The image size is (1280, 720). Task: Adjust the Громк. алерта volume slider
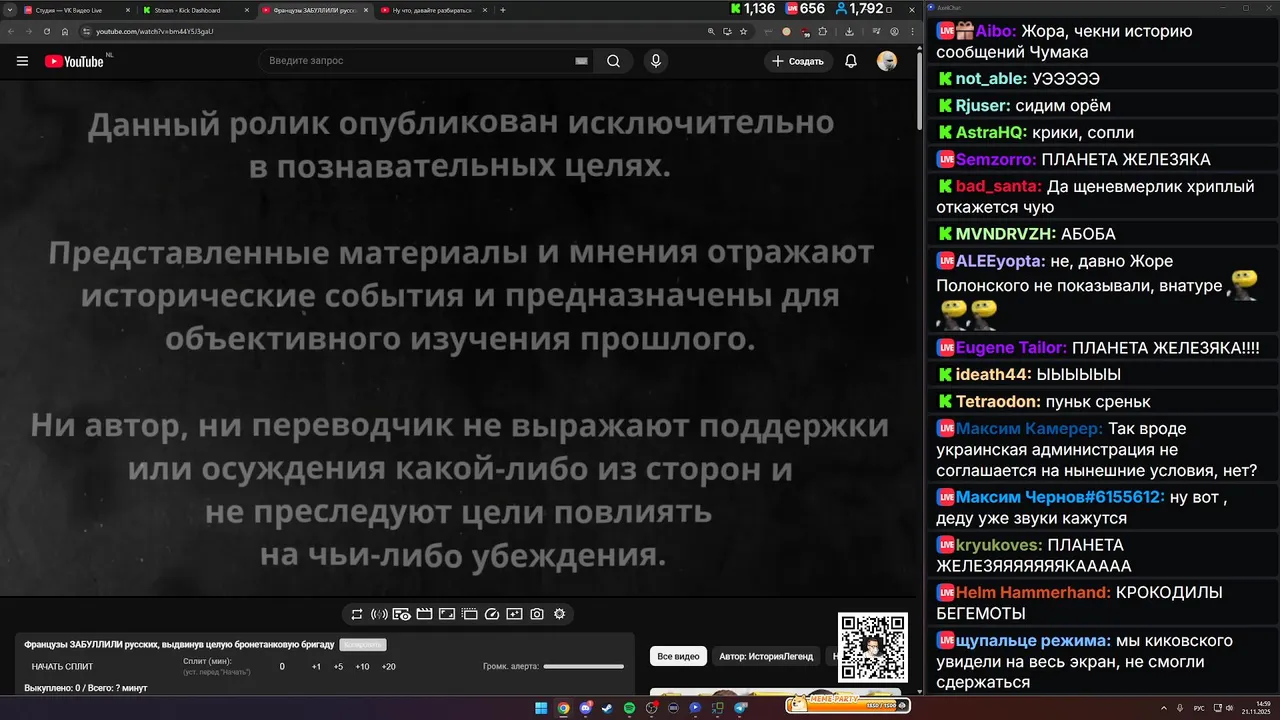[583, 666]
